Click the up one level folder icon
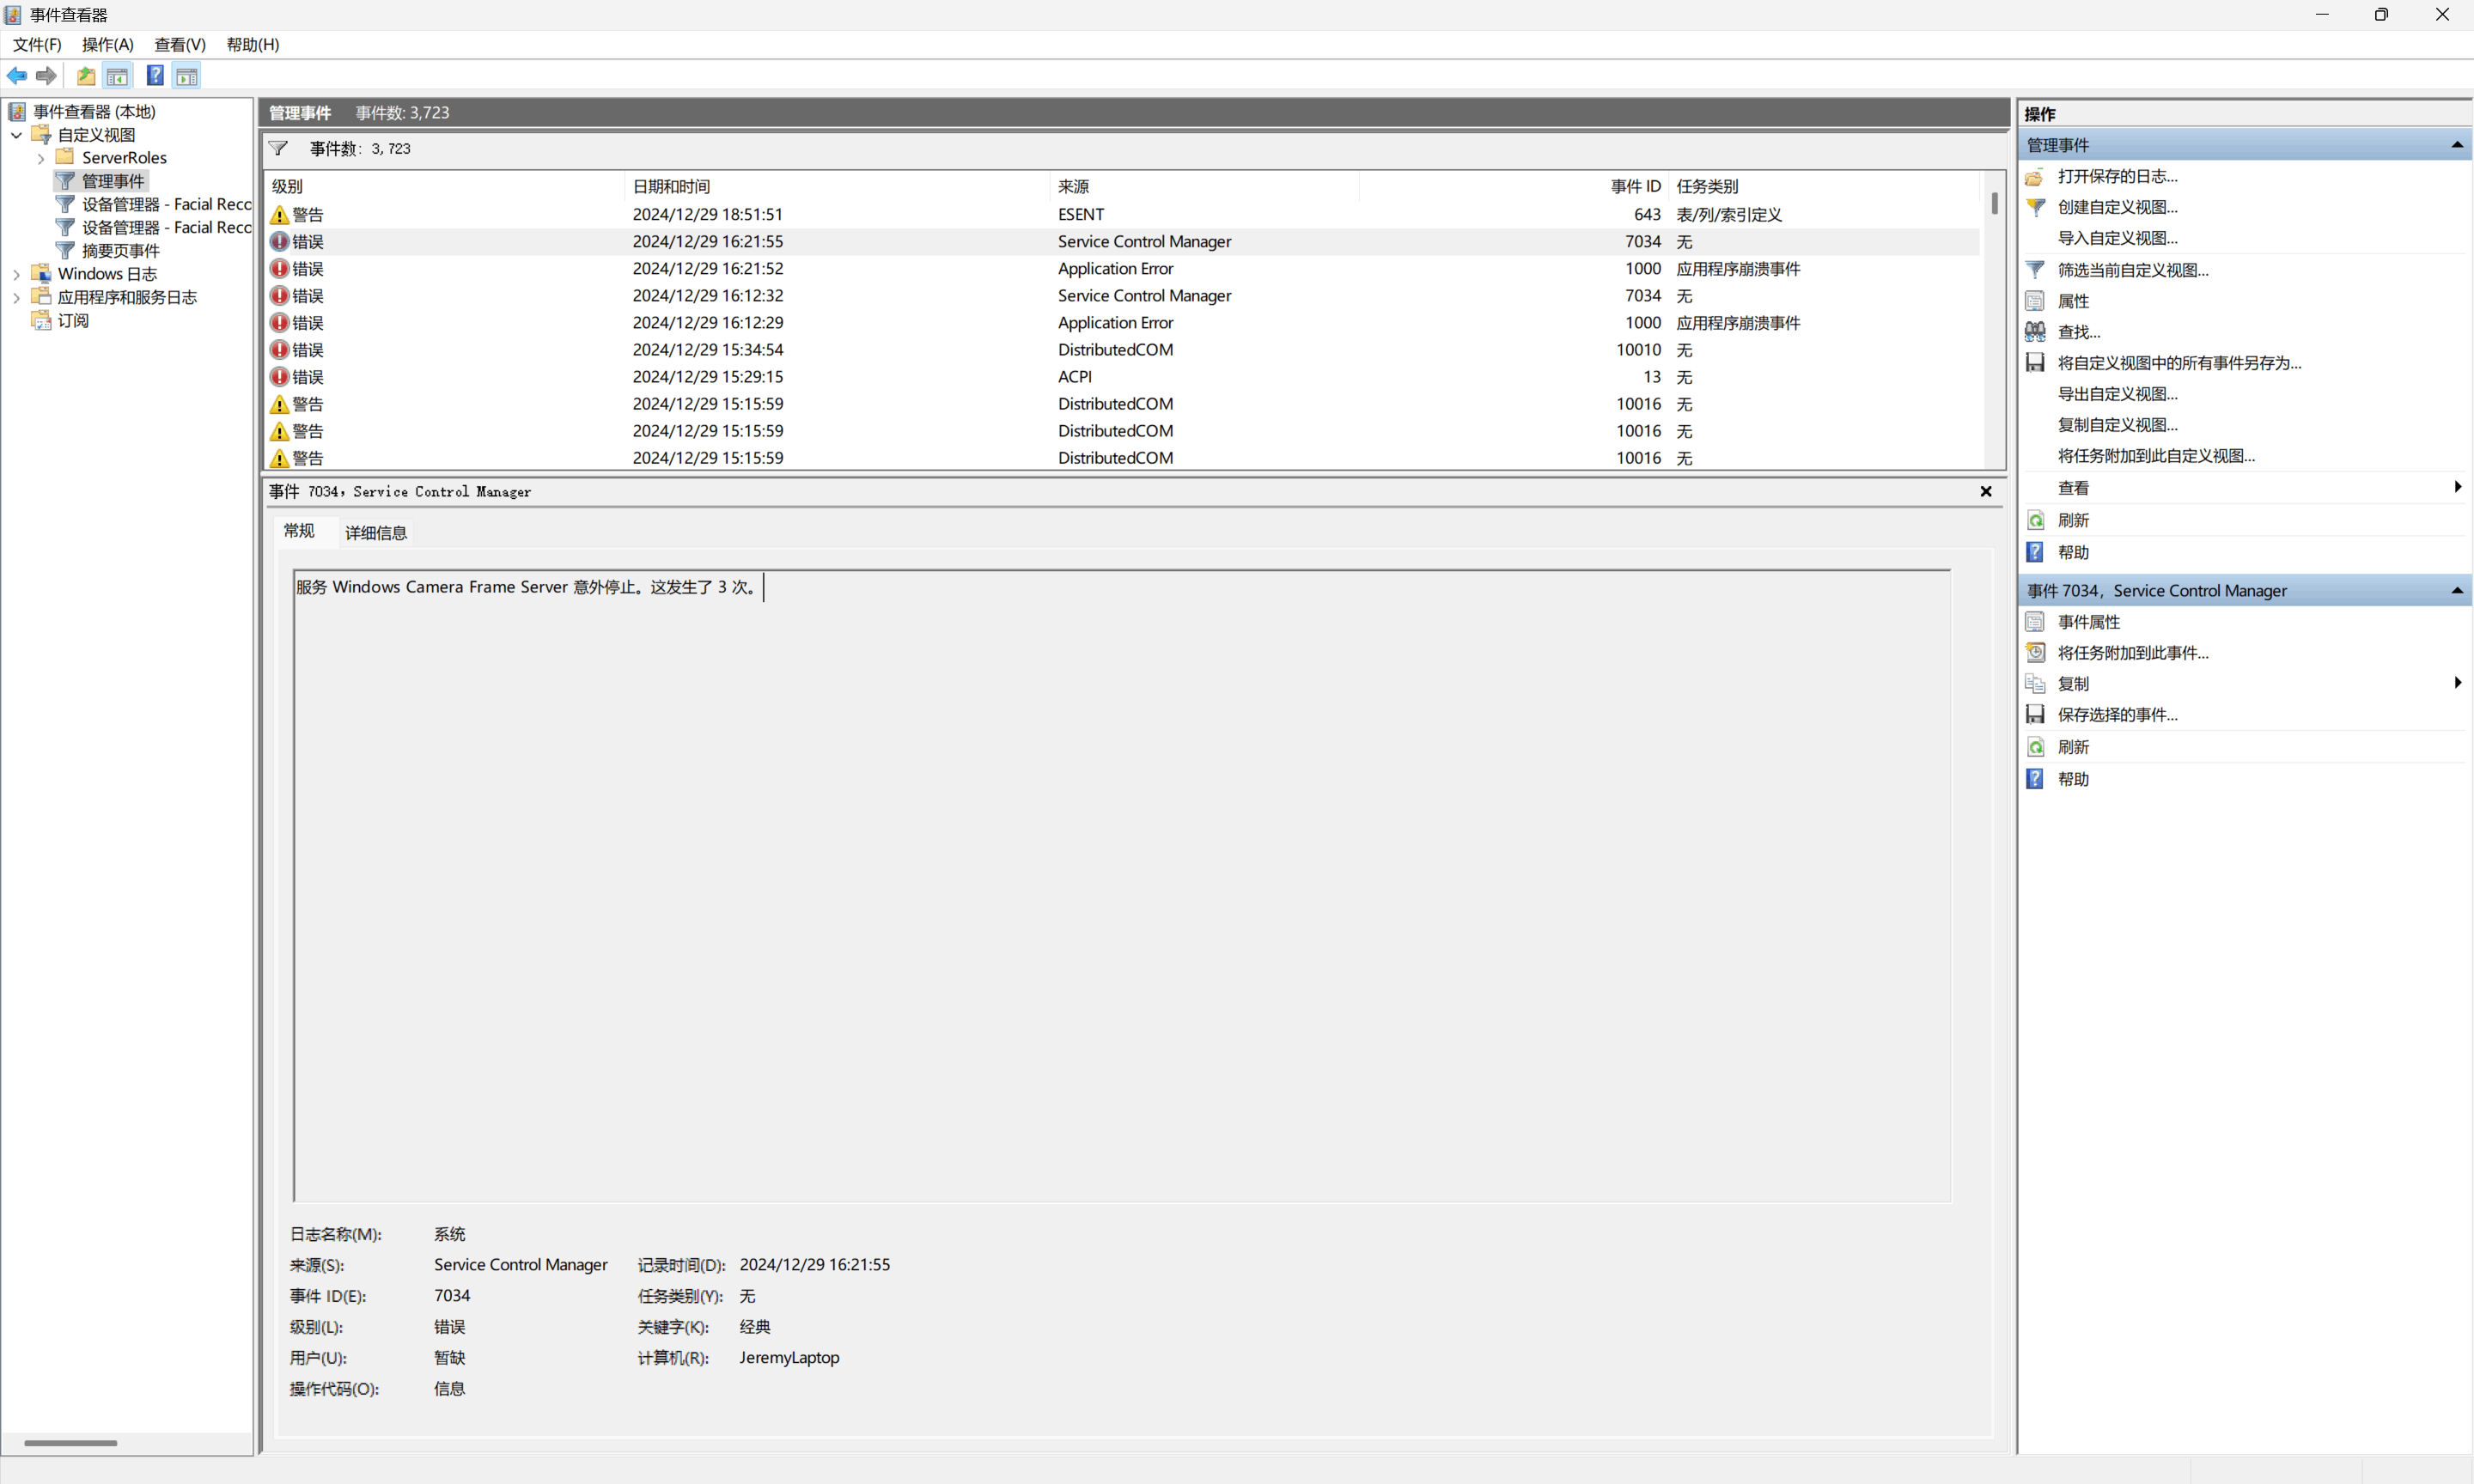Viewport: 2474px width, 1484px height. (86, 76)
